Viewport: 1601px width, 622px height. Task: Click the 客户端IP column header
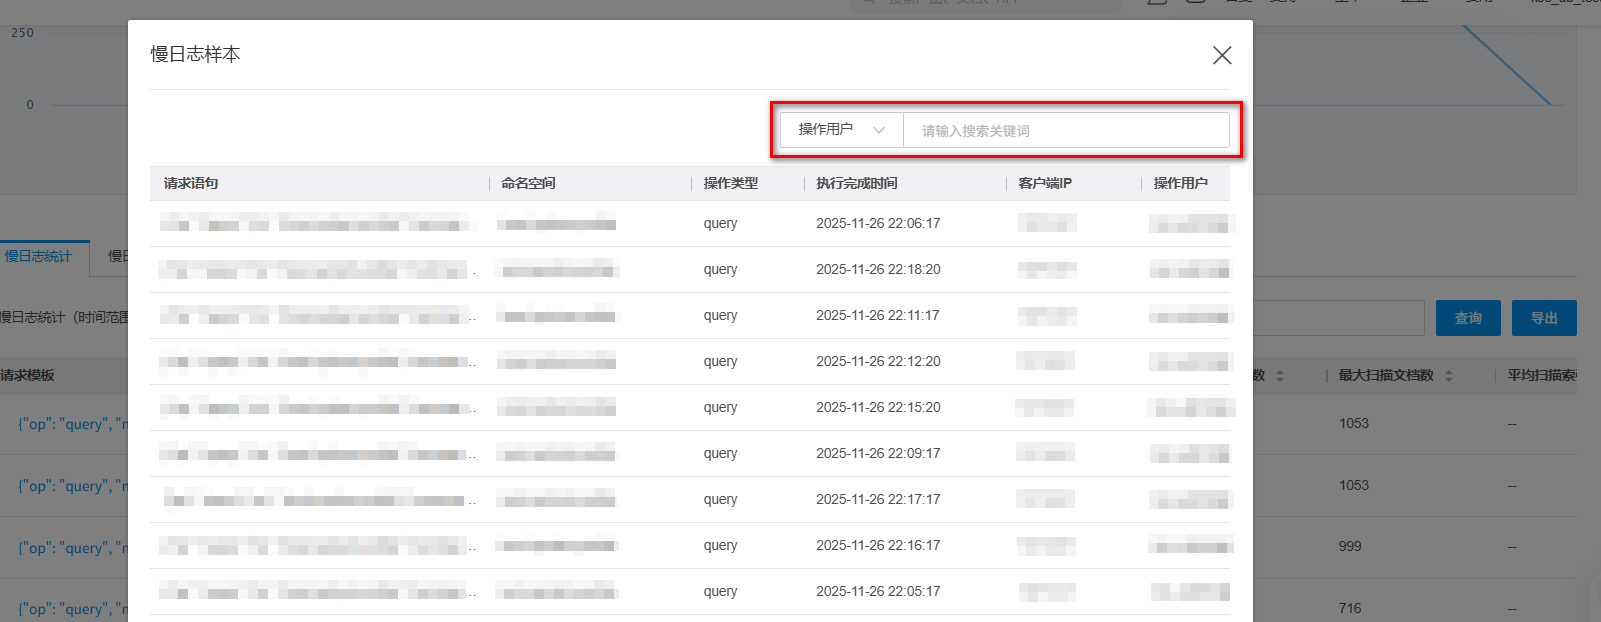pyautogui.click(x=1044, y=183)
